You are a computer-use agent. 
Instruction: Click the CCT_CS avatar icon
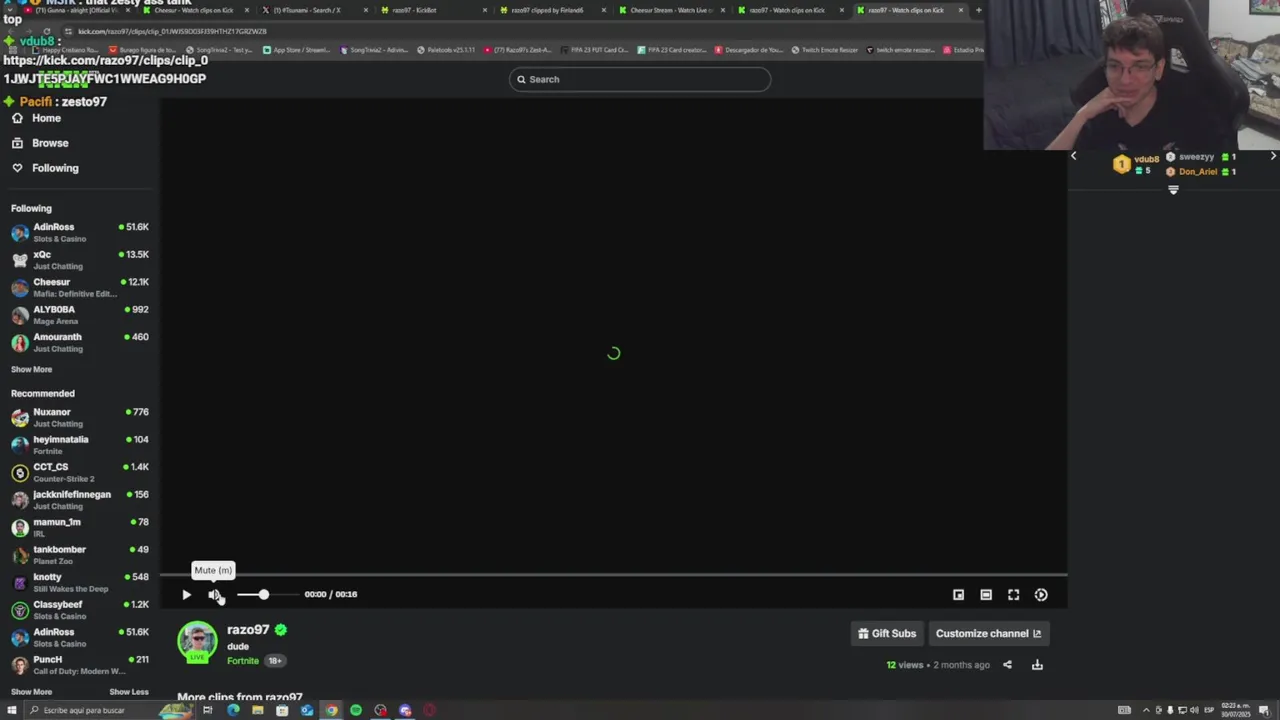pos(20,473)
